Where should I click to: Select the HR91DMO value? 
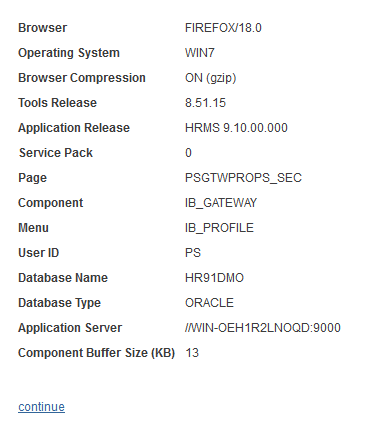pyautogui.click(x=214, y=278)
